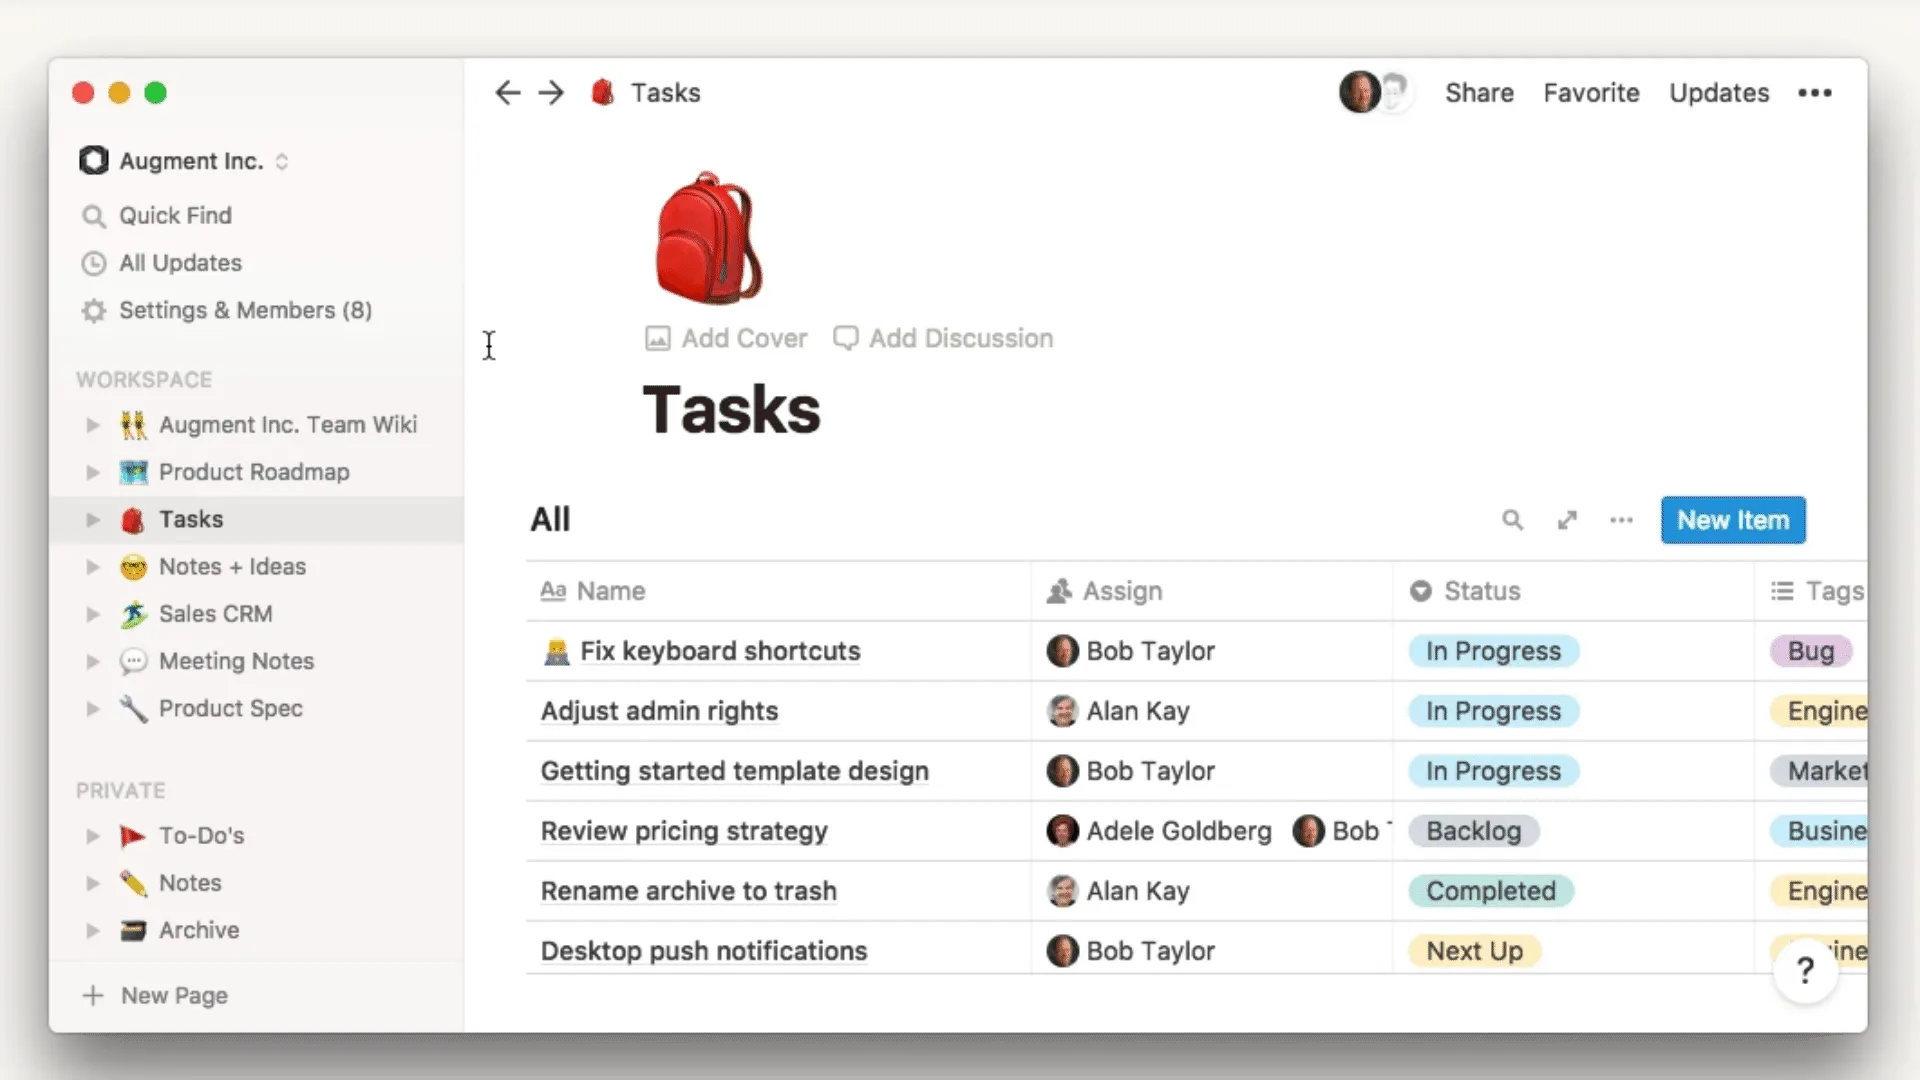Click the New Item button
This screenshot has width=1920, height=1080.
pyautogui.click(x=1733, y=520)
